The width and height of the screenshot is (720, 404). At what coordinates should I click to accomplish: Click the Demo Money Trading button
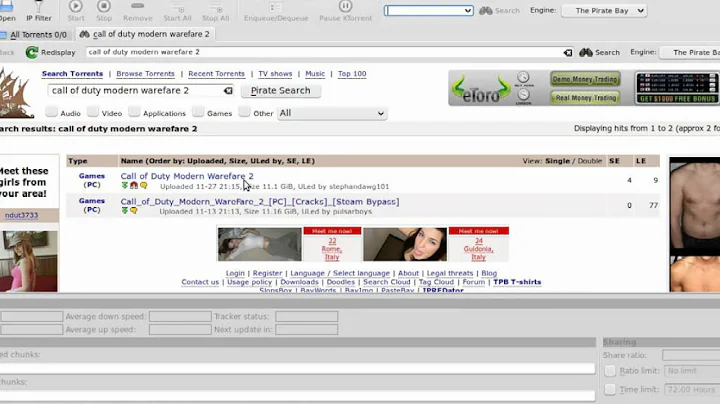pos(585,79)
